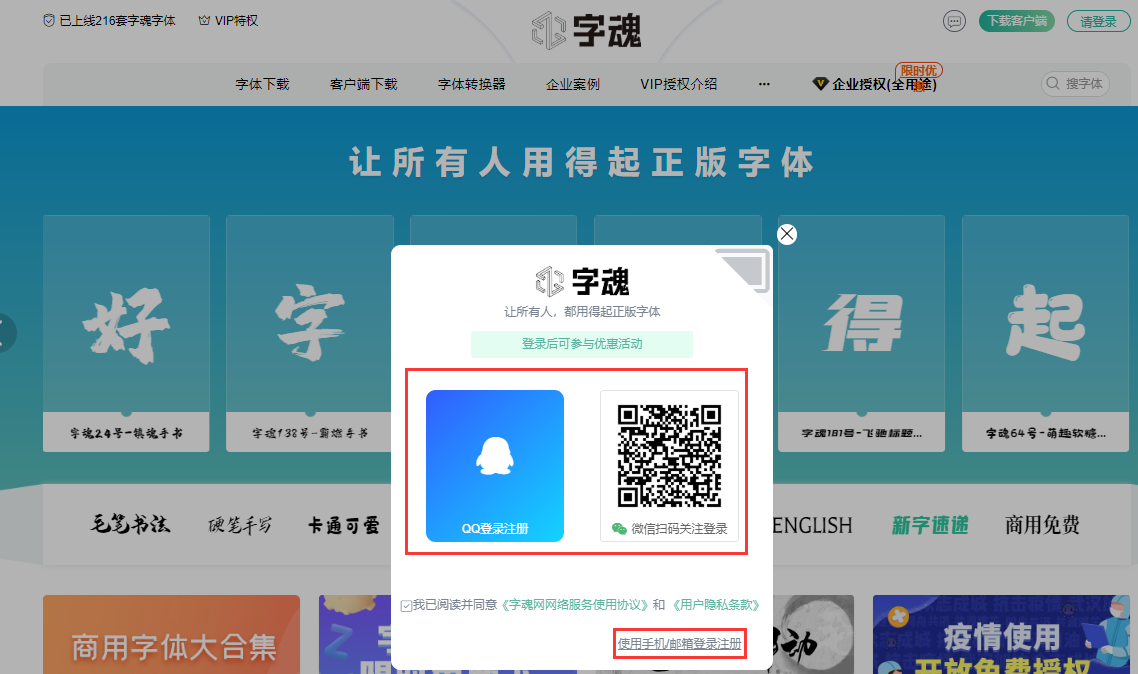Click the 让所有人用得起正版字体 headline
This screenshot has height=674, width=1138.
click(581, 162)
